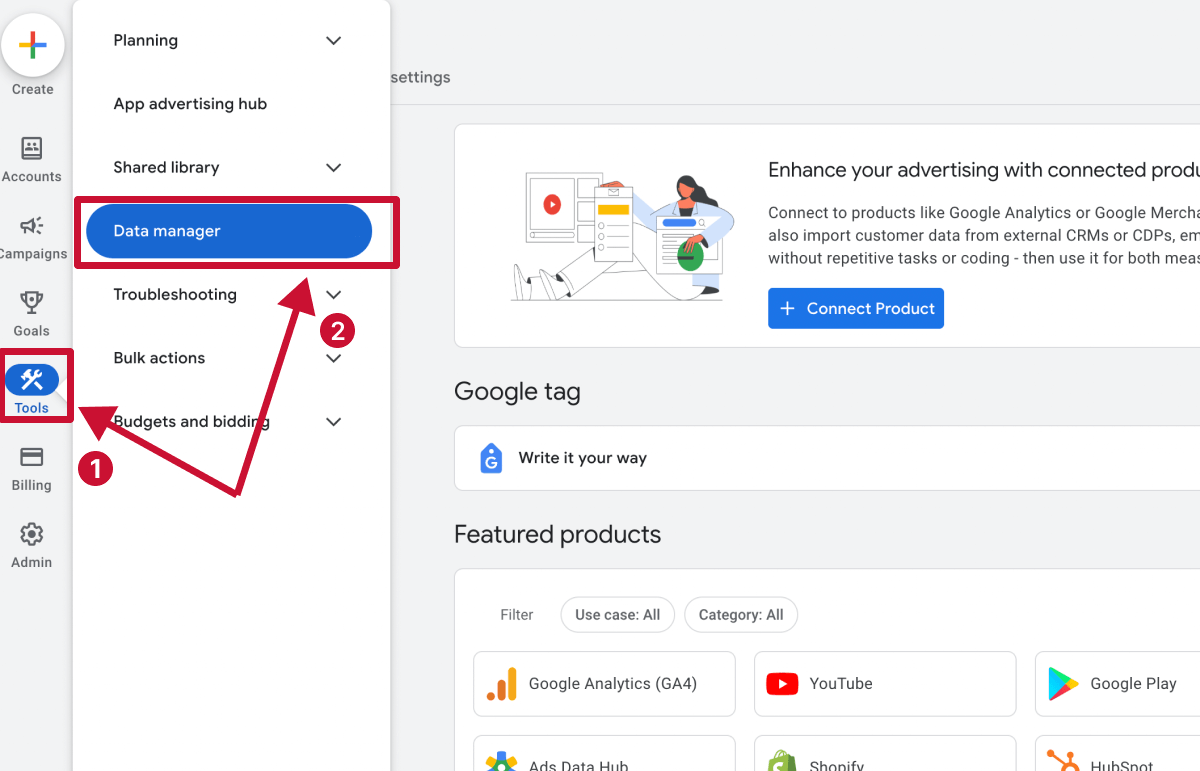Click the HubSpot logo icon
The height and width of the screenshot is (771, 1200).
click(x=1063, y=762)
